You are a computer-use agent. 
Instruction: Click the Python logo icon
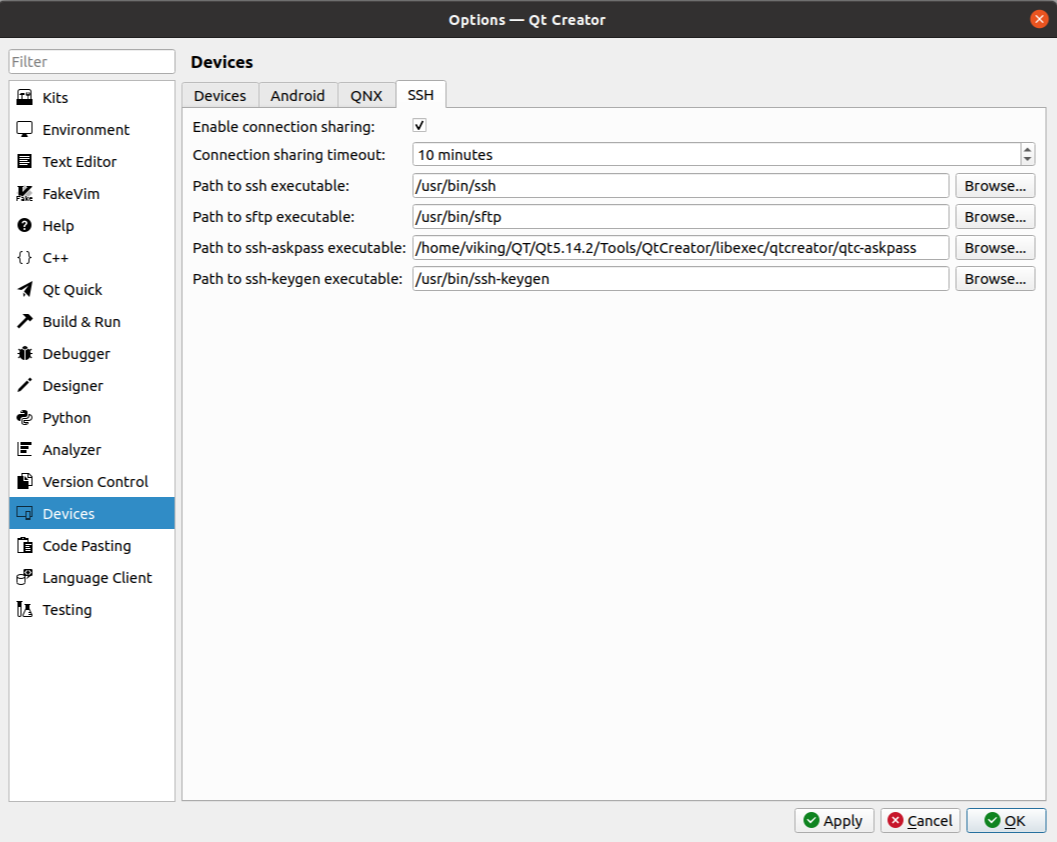(x=24, y=417)
